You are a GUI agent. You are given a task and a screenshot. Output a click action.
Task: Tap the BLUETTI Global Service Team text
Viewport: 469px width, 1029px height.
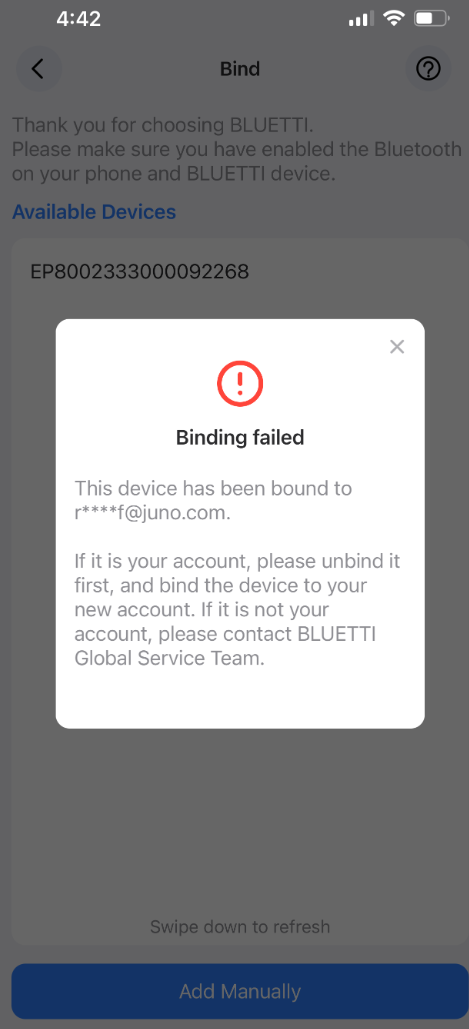pyautogui.click(x=237, y=647)
